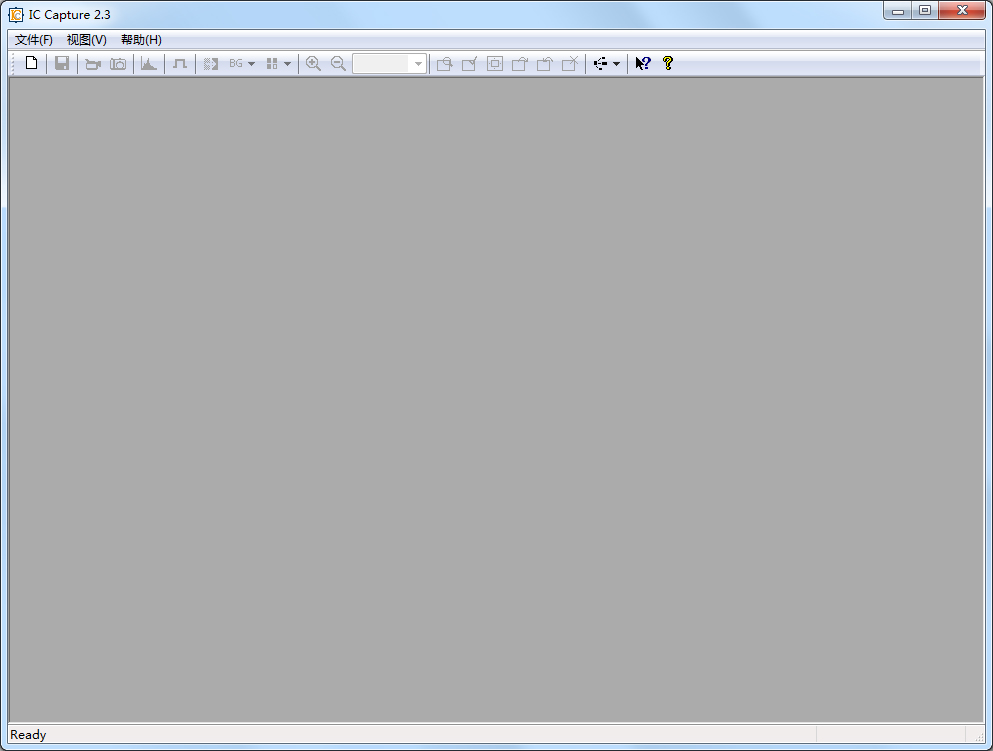The image size is (993, 751).
Task: Close the IC Capture window
Action: tap(962, 11)
